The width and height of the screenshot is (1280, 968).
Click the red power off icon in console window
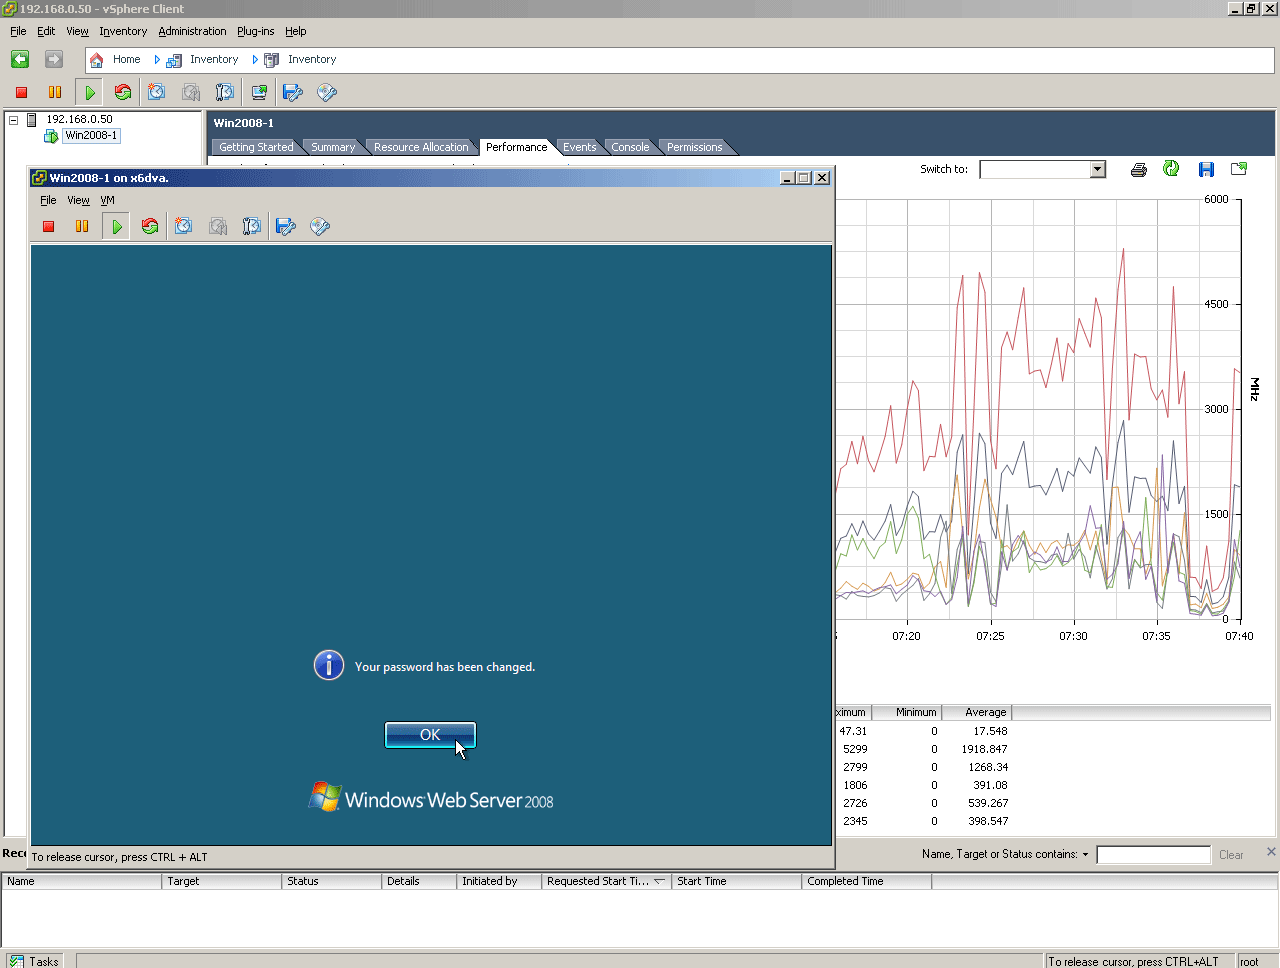pos(48,227)
